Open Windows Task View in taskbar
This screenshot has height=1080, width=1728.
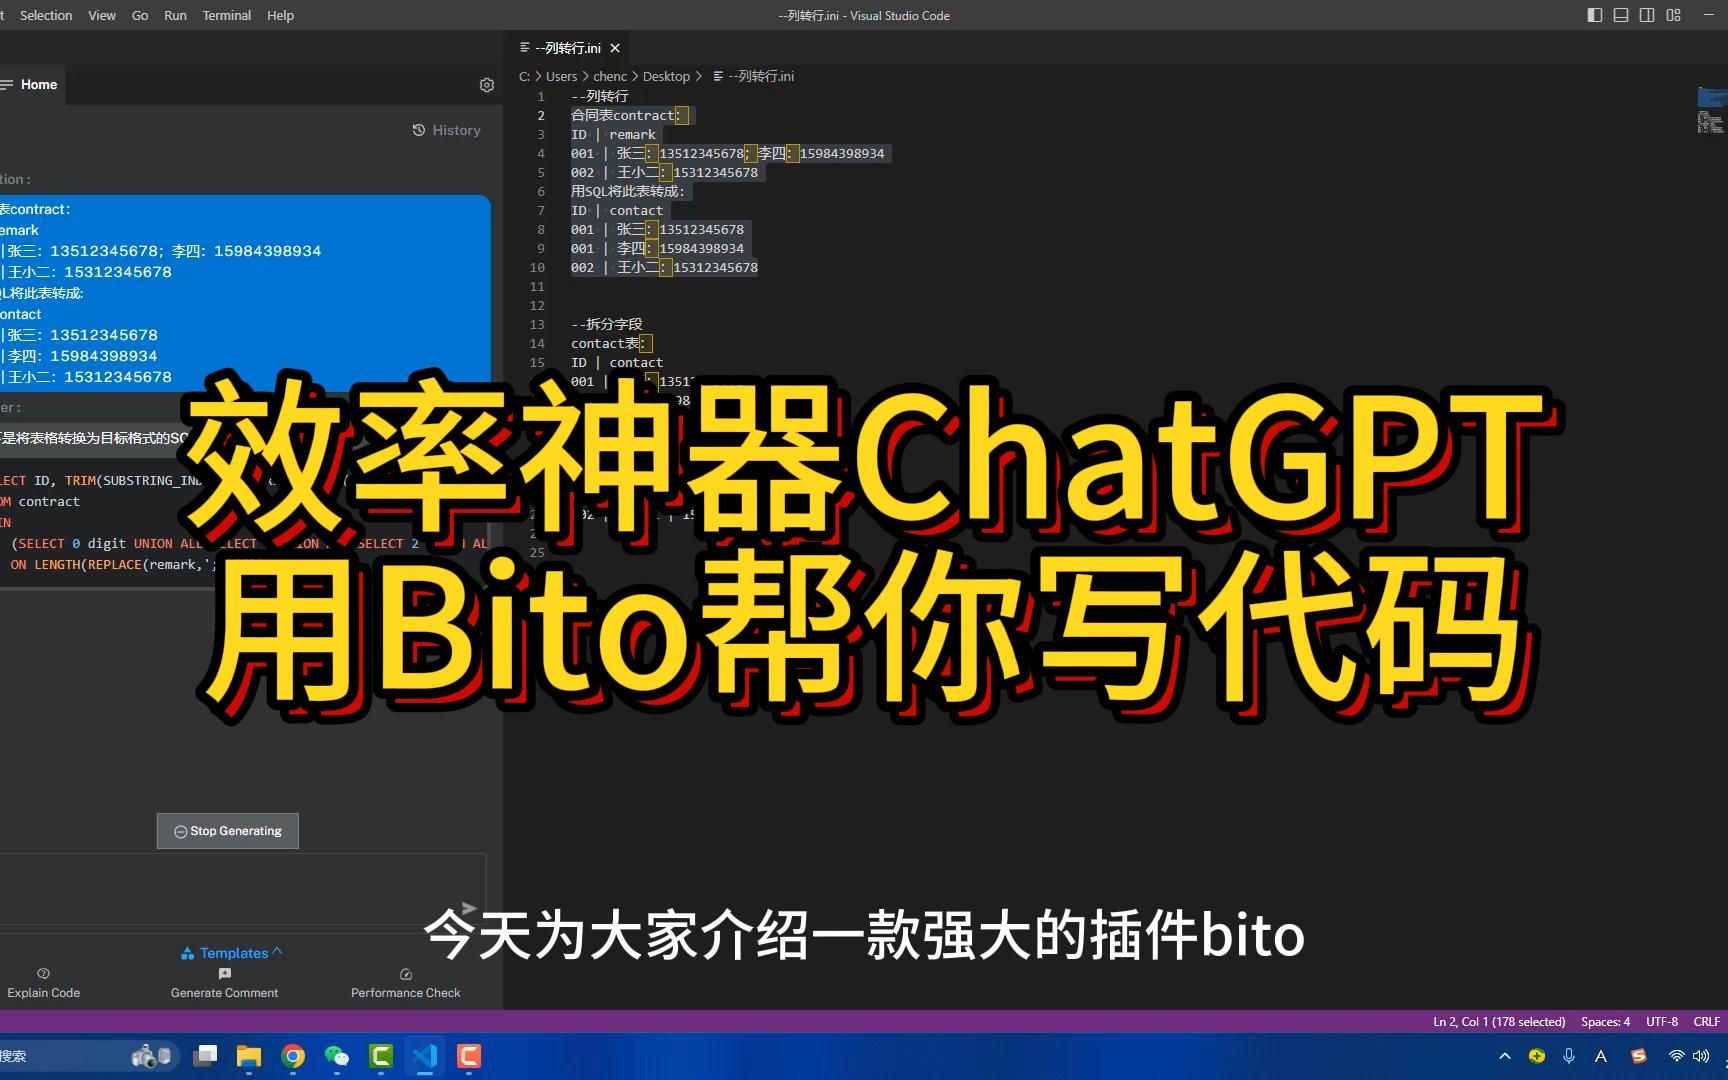205,1056
